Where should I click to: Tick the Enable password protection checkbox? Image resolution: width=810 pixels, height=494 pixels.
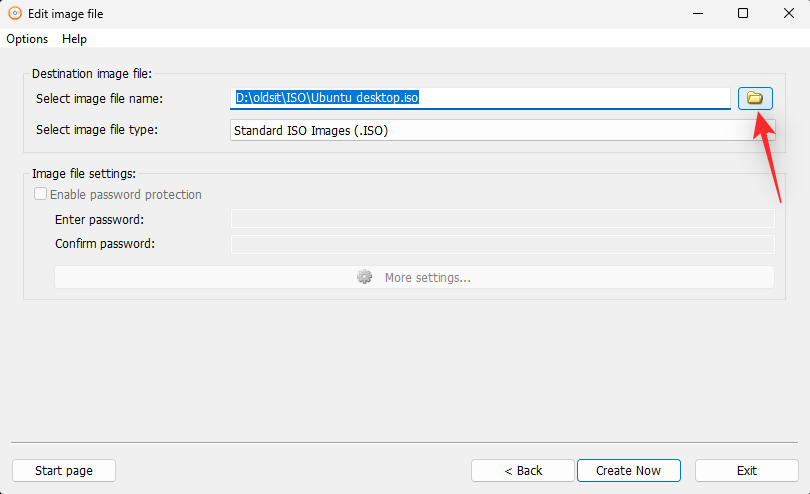[x=40, y=194]
